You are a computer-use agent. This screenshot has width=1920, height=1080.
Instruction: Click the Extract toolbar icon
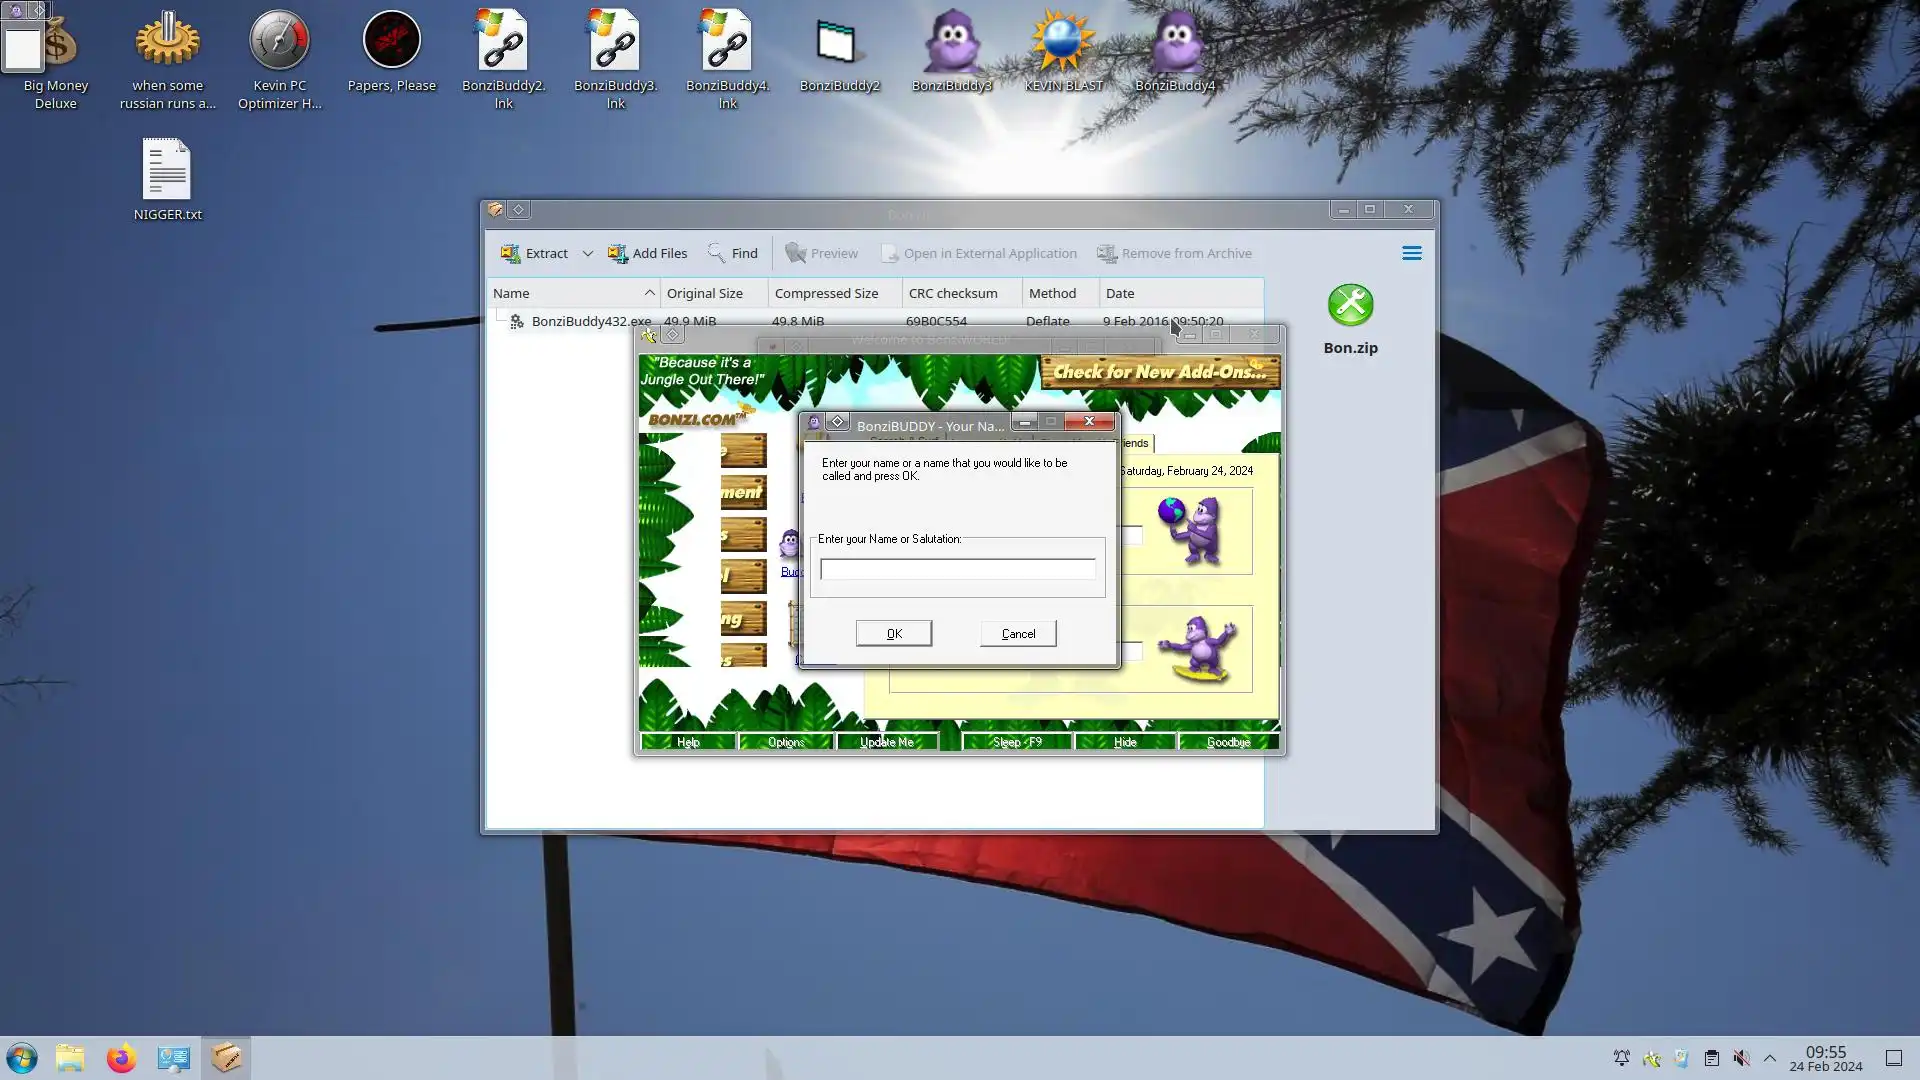pos(511,254)
